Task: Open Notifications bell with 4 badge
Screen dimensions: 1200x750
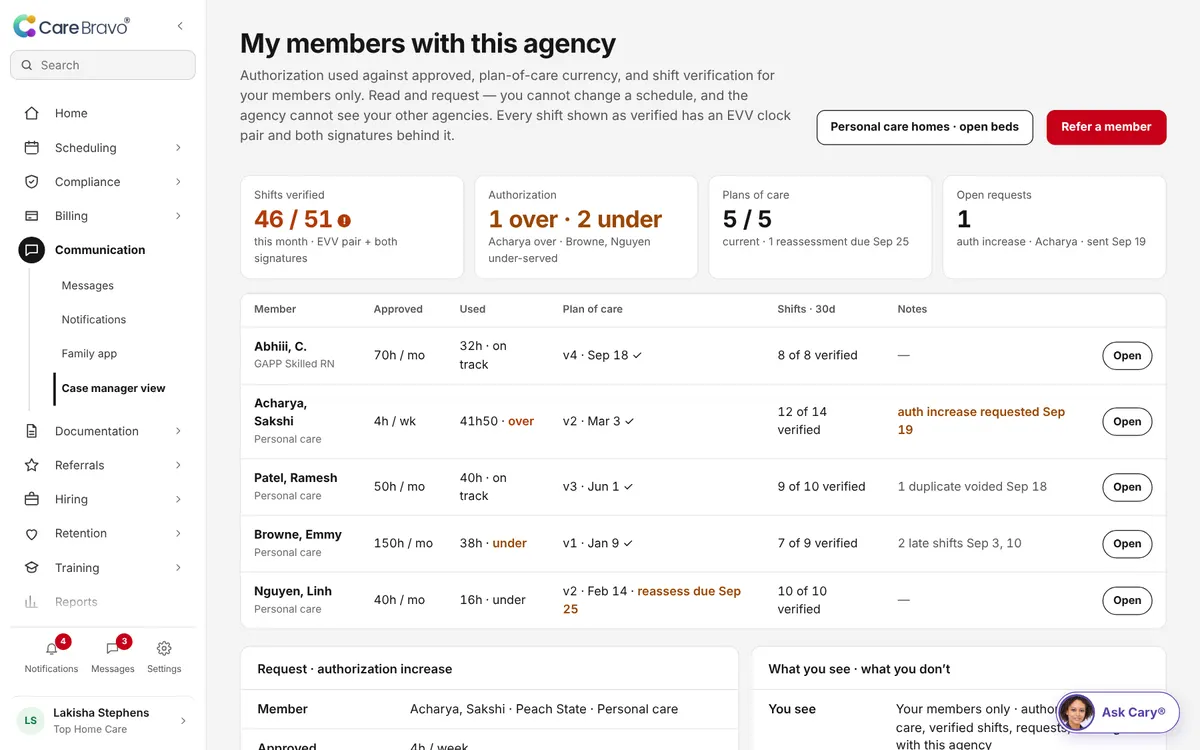Action: 52,648
